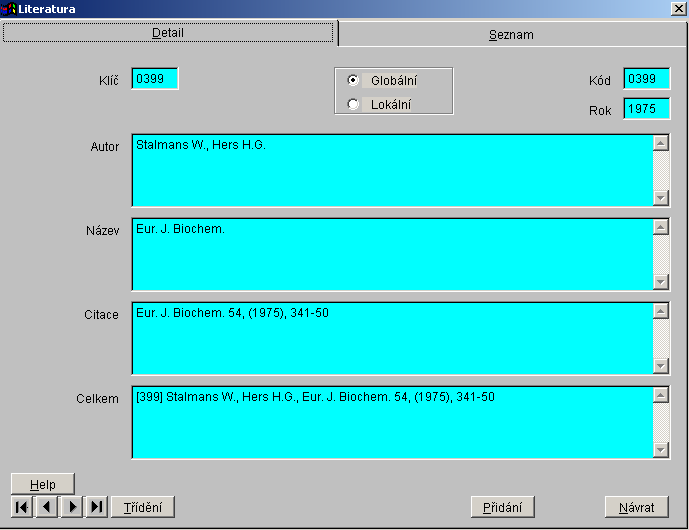Select the Globální radio option
This screenshot has height=530, width=689.
353,80
